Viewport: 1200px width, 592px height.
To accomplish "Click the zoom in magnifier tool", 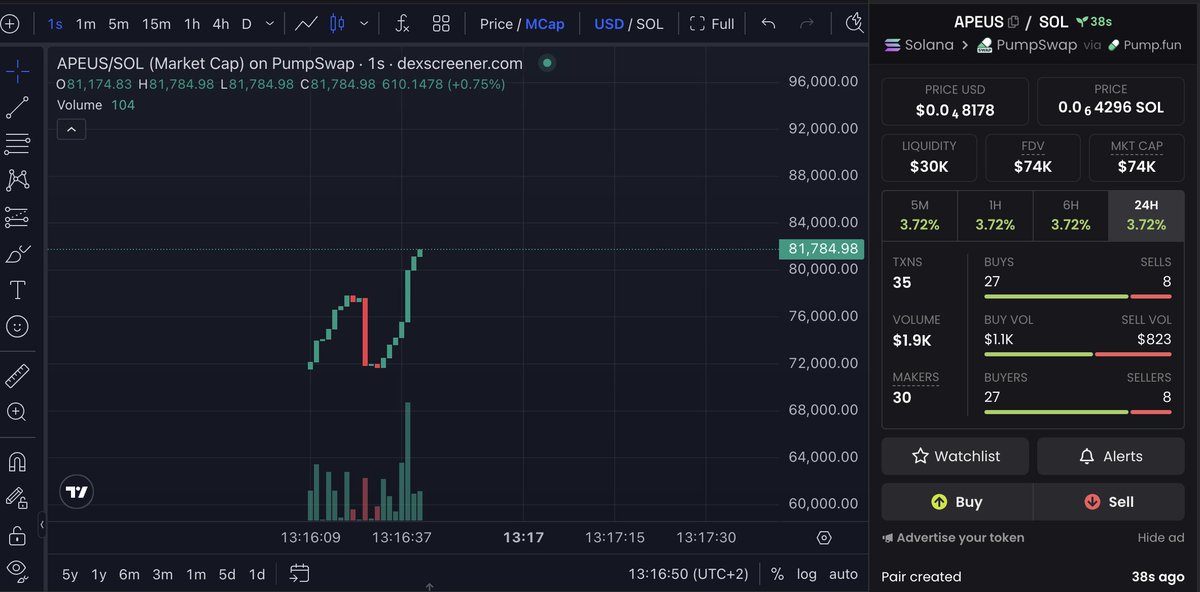I will pyautogui.click(x=17, y=412).
